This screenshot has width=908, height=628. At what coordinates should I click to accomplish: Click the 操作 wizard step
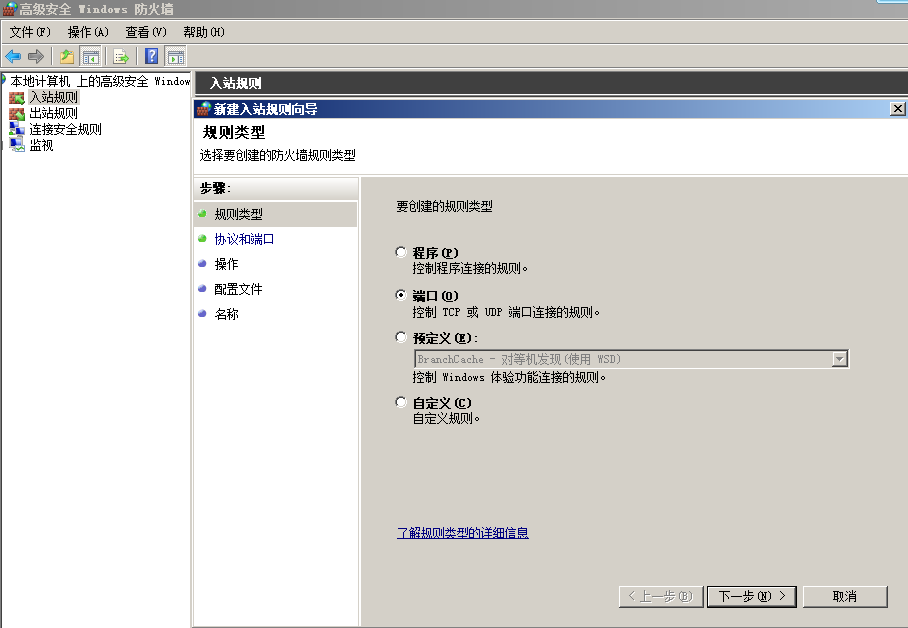(226, 264)
